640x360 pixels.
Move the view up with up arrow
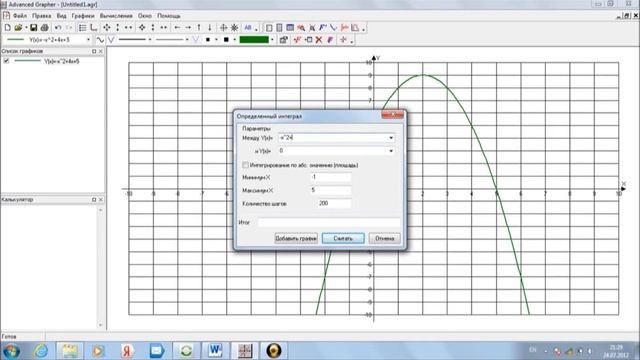(199, 28)
